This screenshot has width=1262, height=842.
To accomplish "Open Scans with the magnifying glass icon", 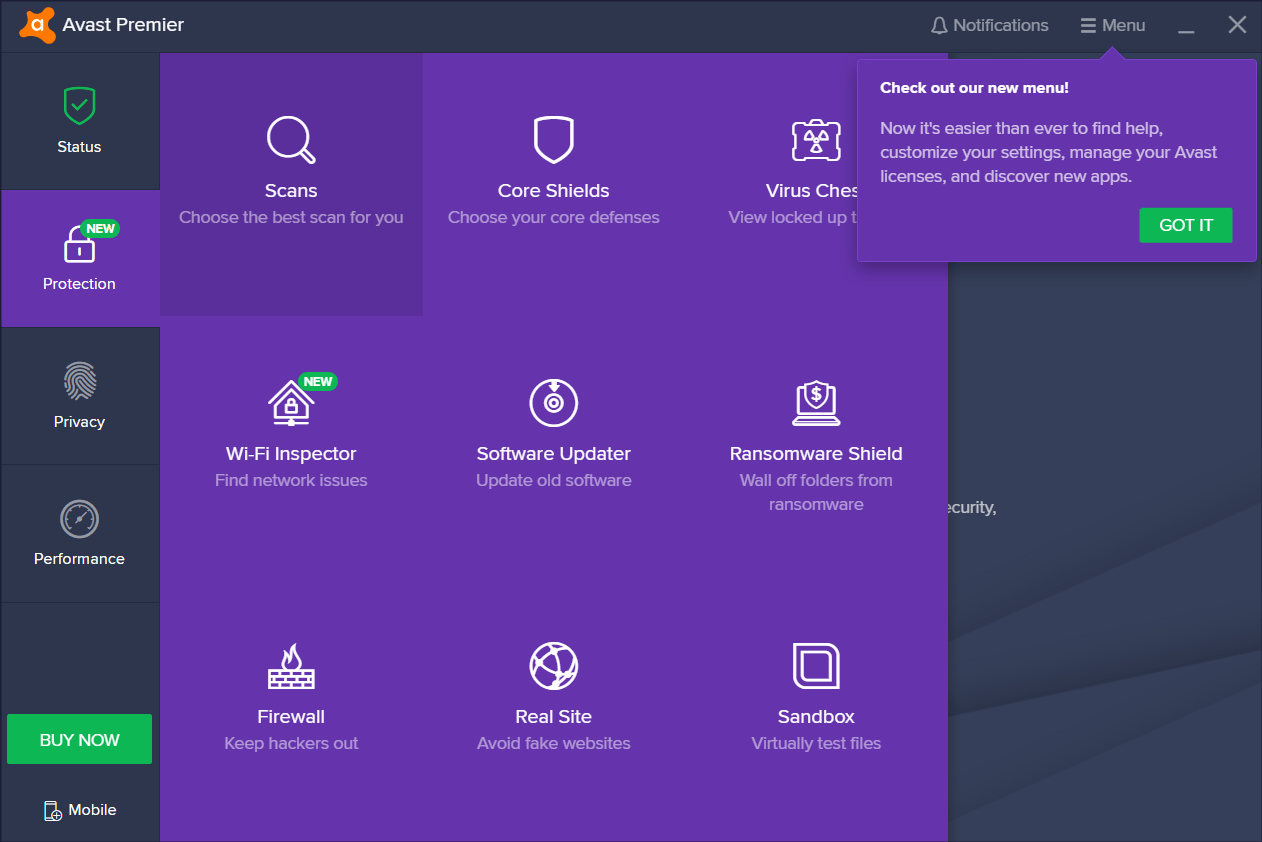I will click(x=291, y=140).
